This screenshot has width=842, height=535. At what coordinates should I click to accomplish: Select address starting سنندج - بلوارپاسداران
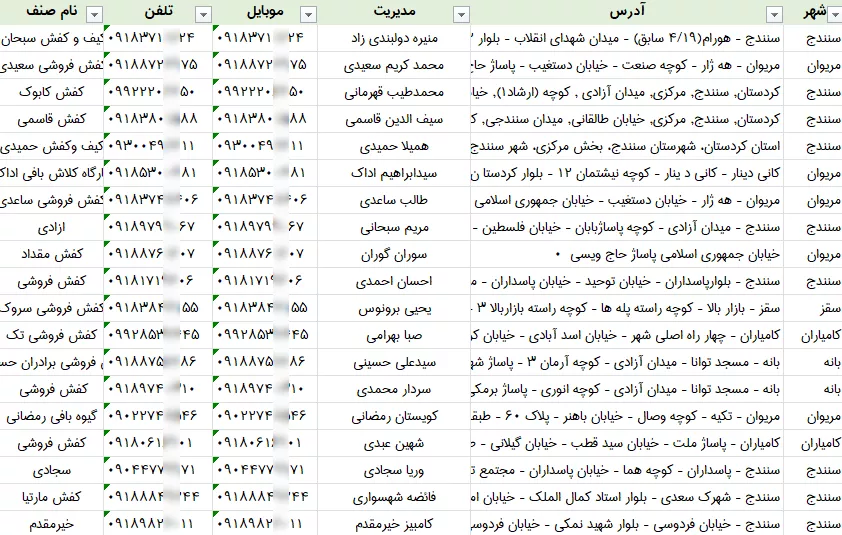tap(627, 281)
